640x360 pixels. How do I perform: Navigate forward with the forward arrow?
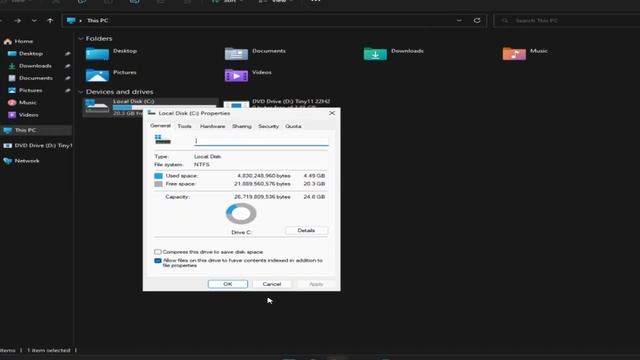coord(17,20)
